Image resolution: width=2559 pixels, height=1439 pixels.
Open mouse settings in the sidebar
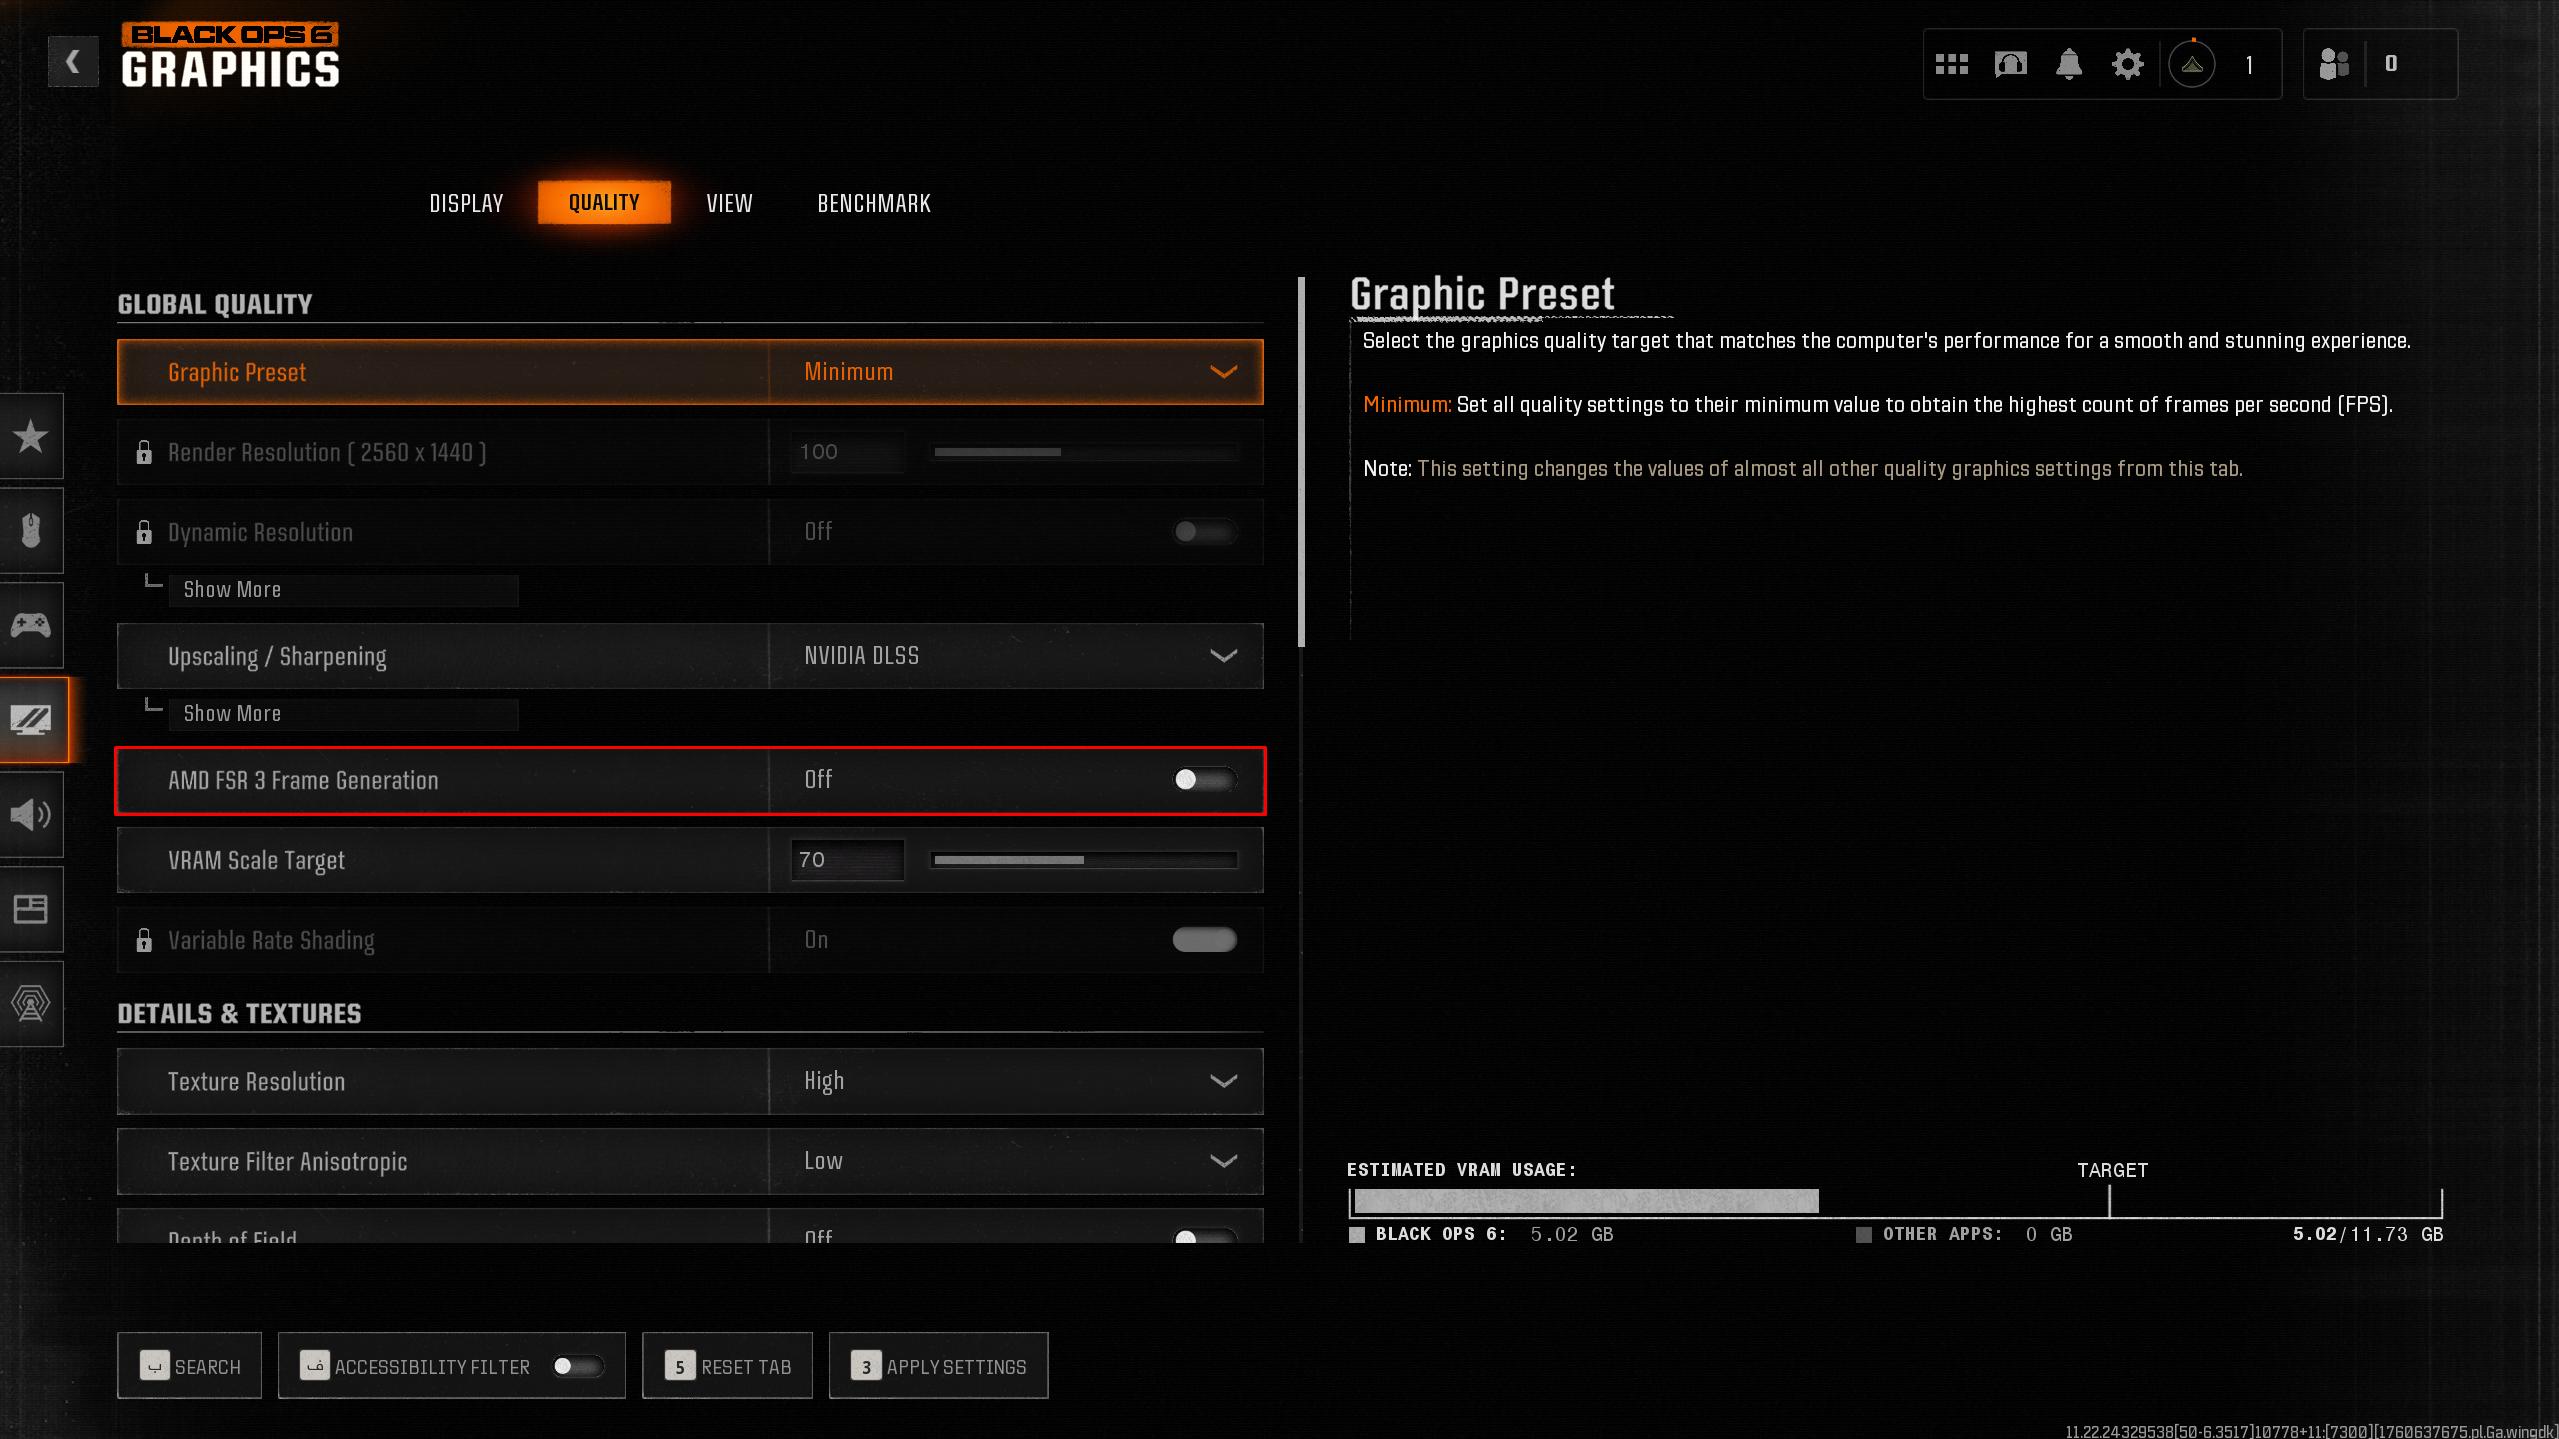tap(31, 530)
